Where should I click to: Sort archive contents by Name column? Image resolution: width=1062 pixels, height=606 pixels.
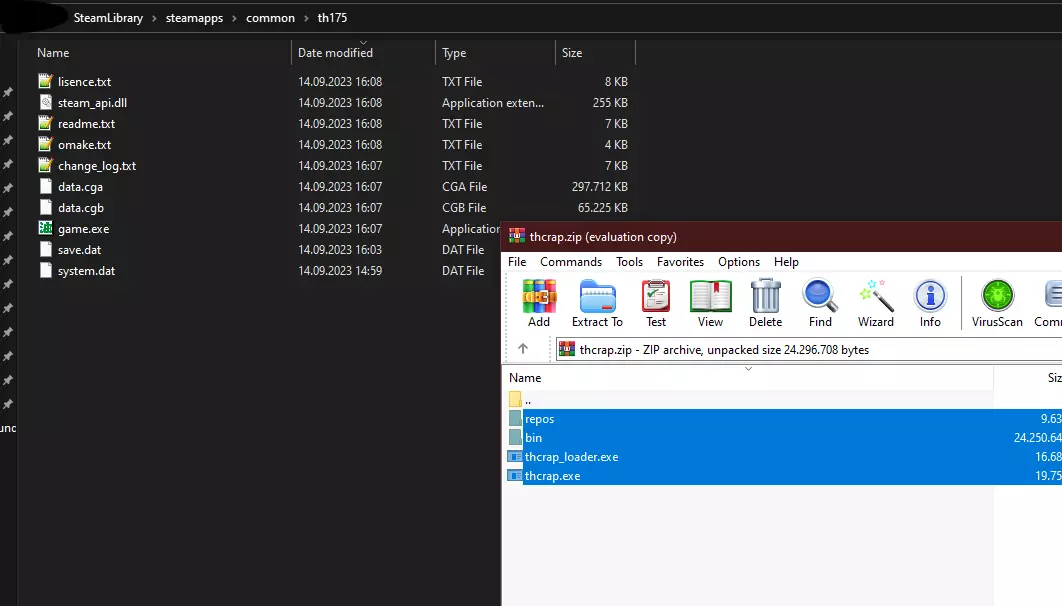[x=525, y=378]
